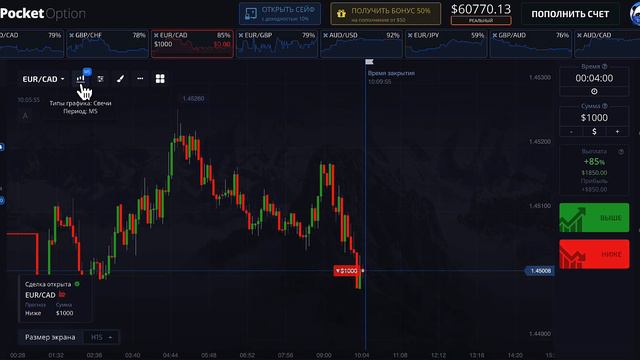The height and width of the screenshot is (360, 640).
Task: Open the chart type candles icon
Action: (81, 78)
